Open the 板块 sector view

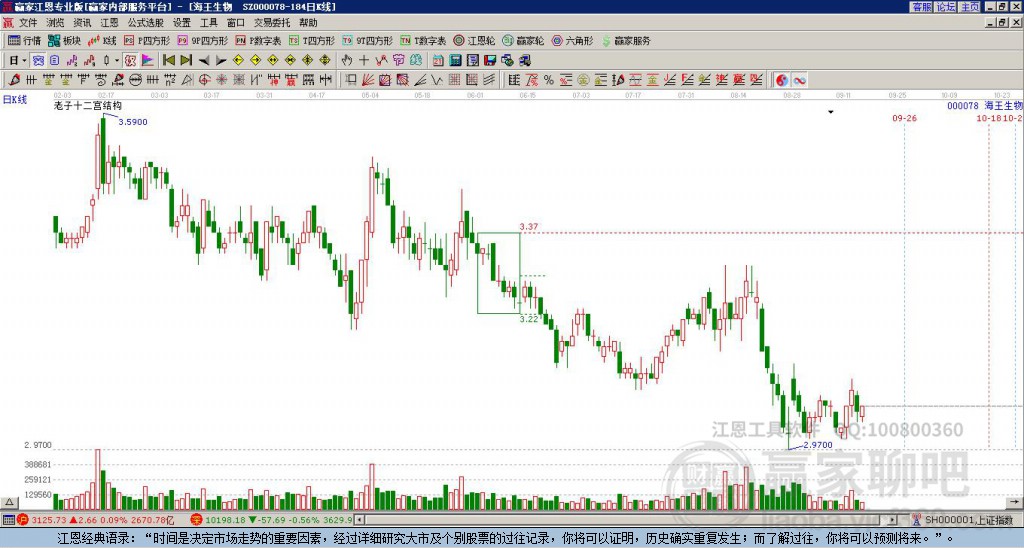(65, 40)
